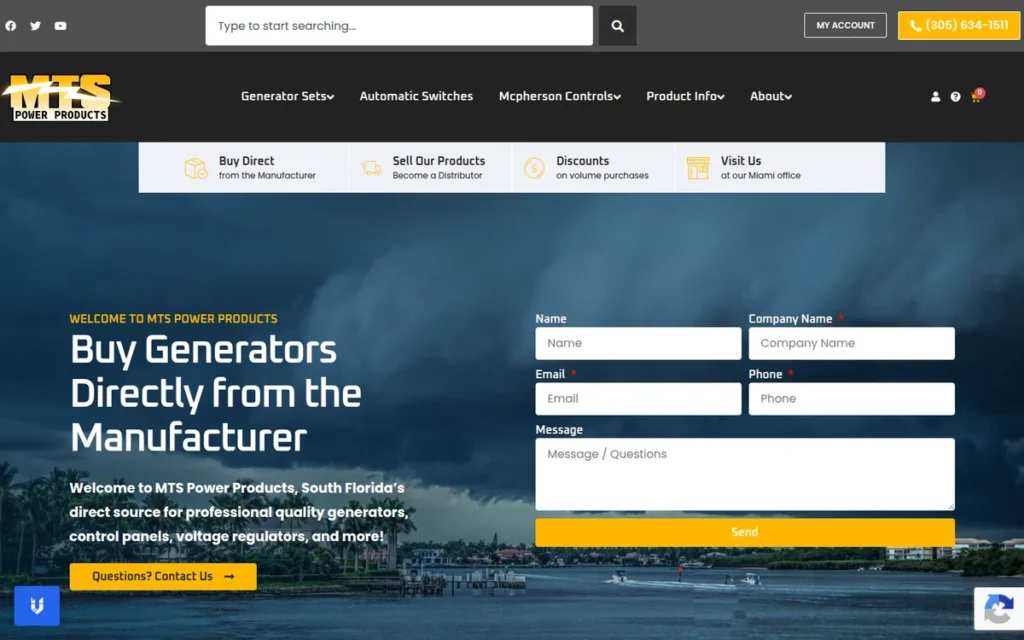
Task: Open the blue accessibility widget icon
Action: (x=37, y=605)
